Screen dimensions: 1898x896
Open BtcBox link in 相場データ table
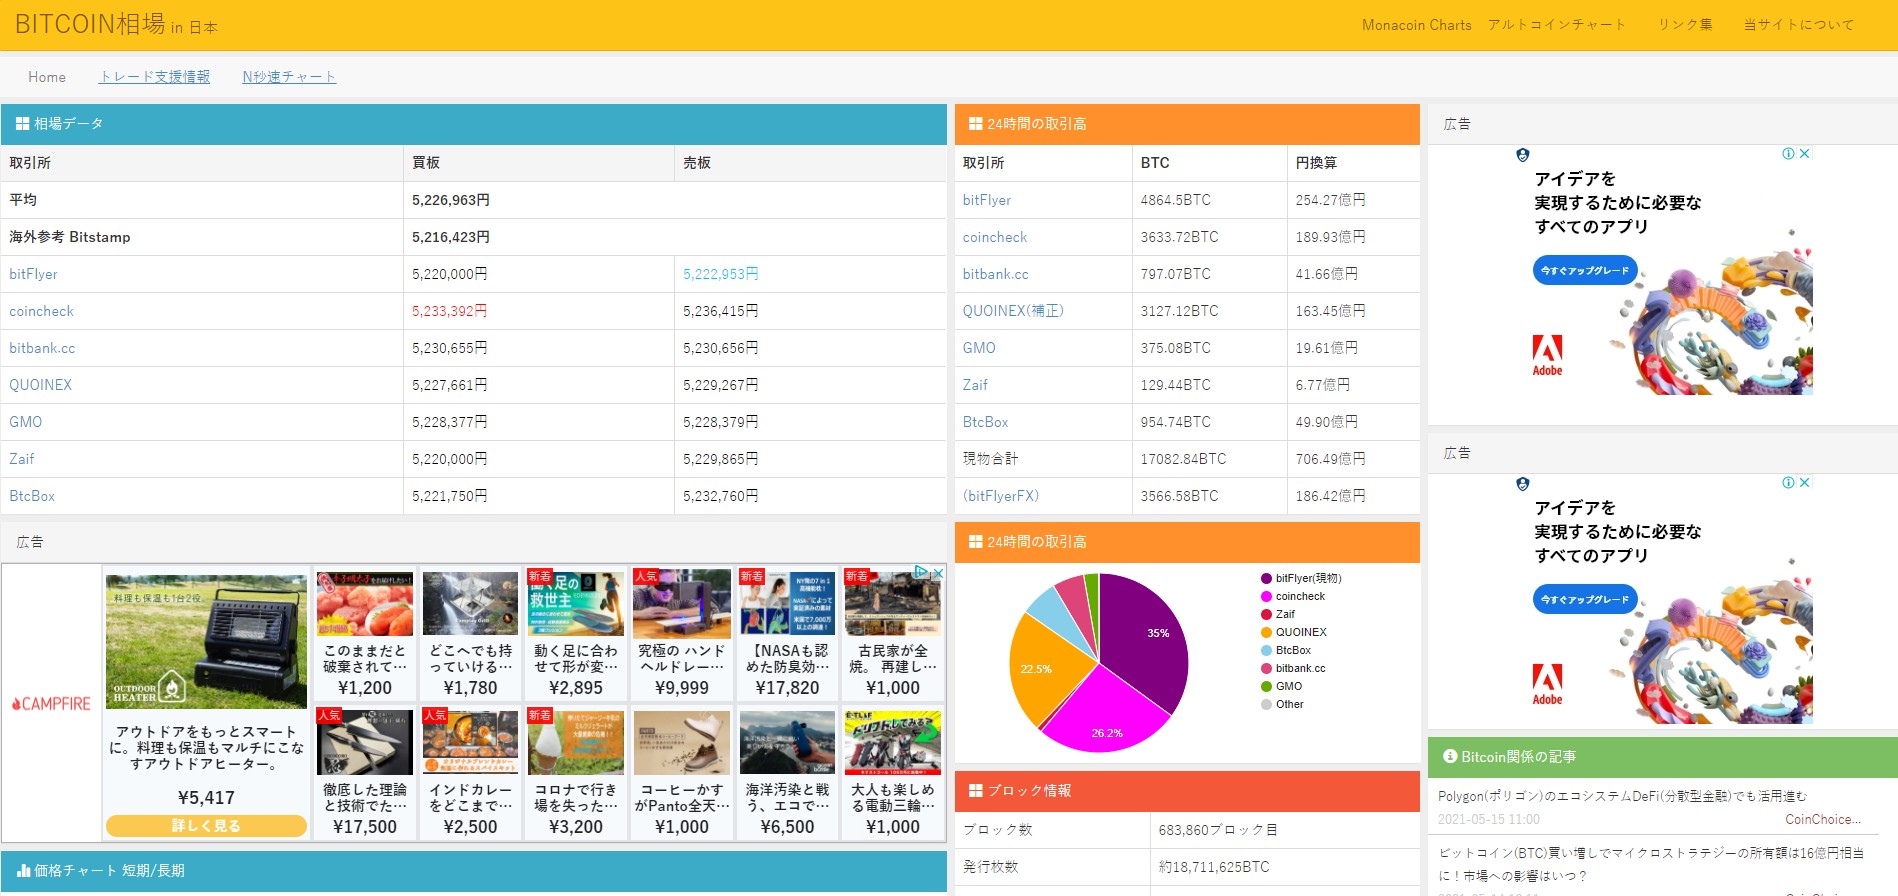click(32, 496)
